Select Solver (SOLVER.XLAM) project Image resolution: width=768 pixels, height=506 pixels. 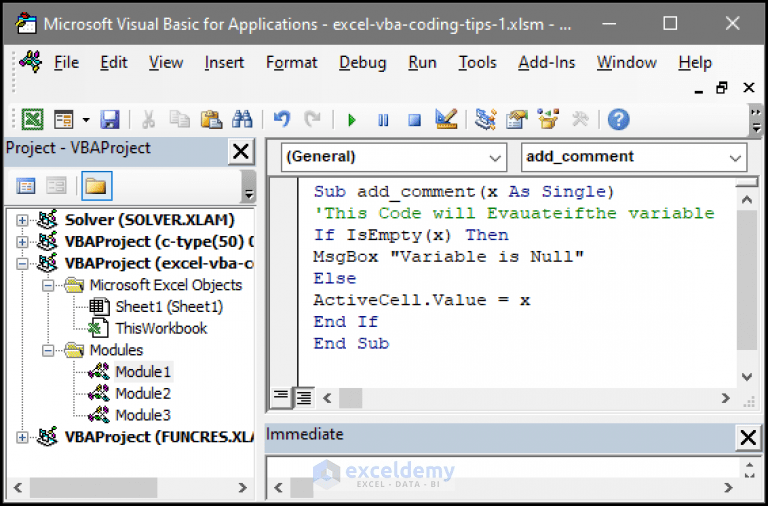pyautogui.click(x=149, y=220)
